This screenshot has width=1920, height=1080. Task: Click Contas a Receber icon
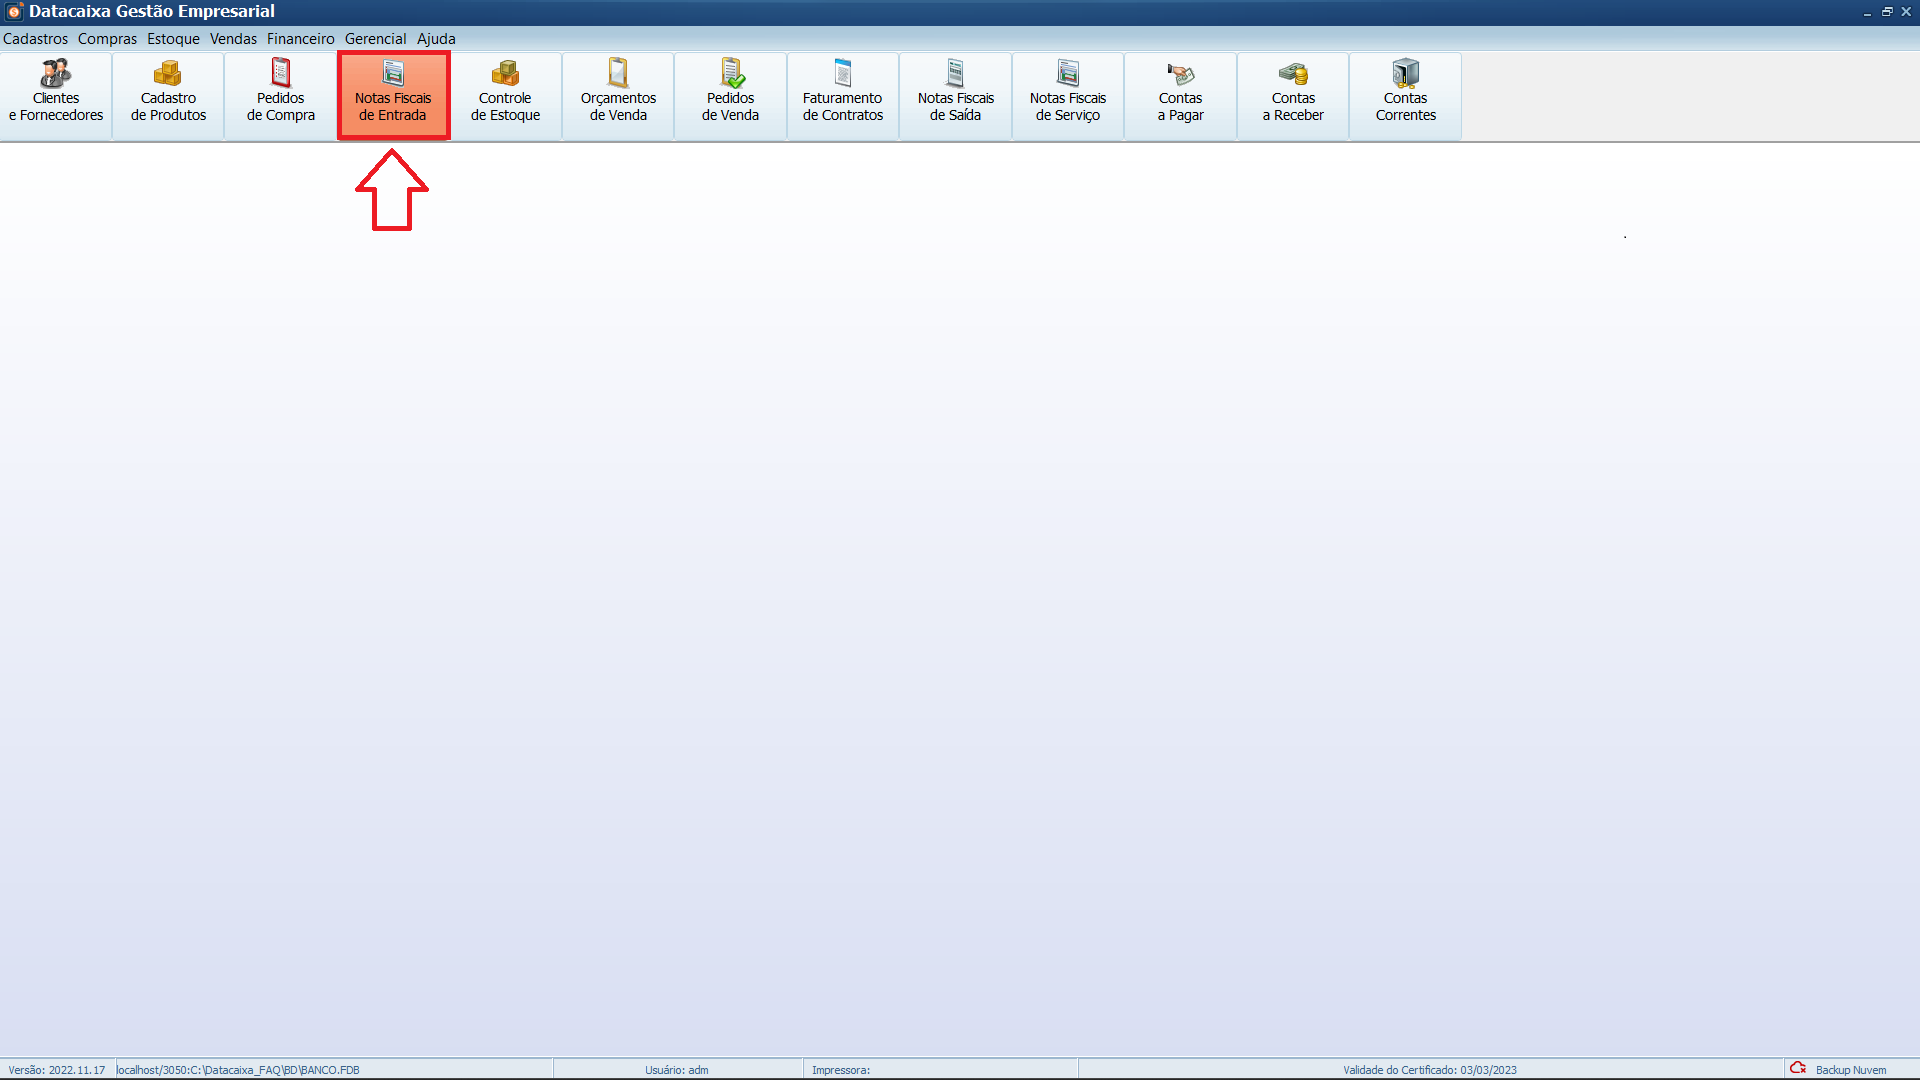tap(1293, 96)
